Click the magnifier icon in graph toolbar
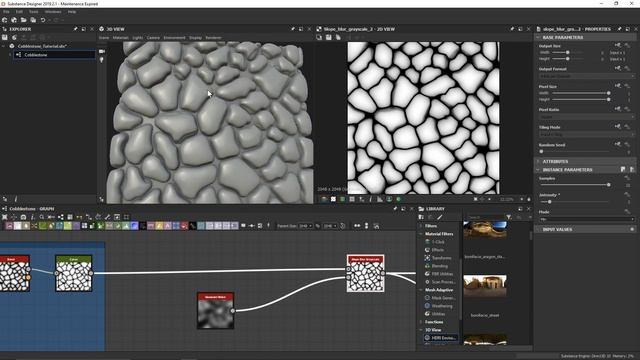 tap(42, 217)
